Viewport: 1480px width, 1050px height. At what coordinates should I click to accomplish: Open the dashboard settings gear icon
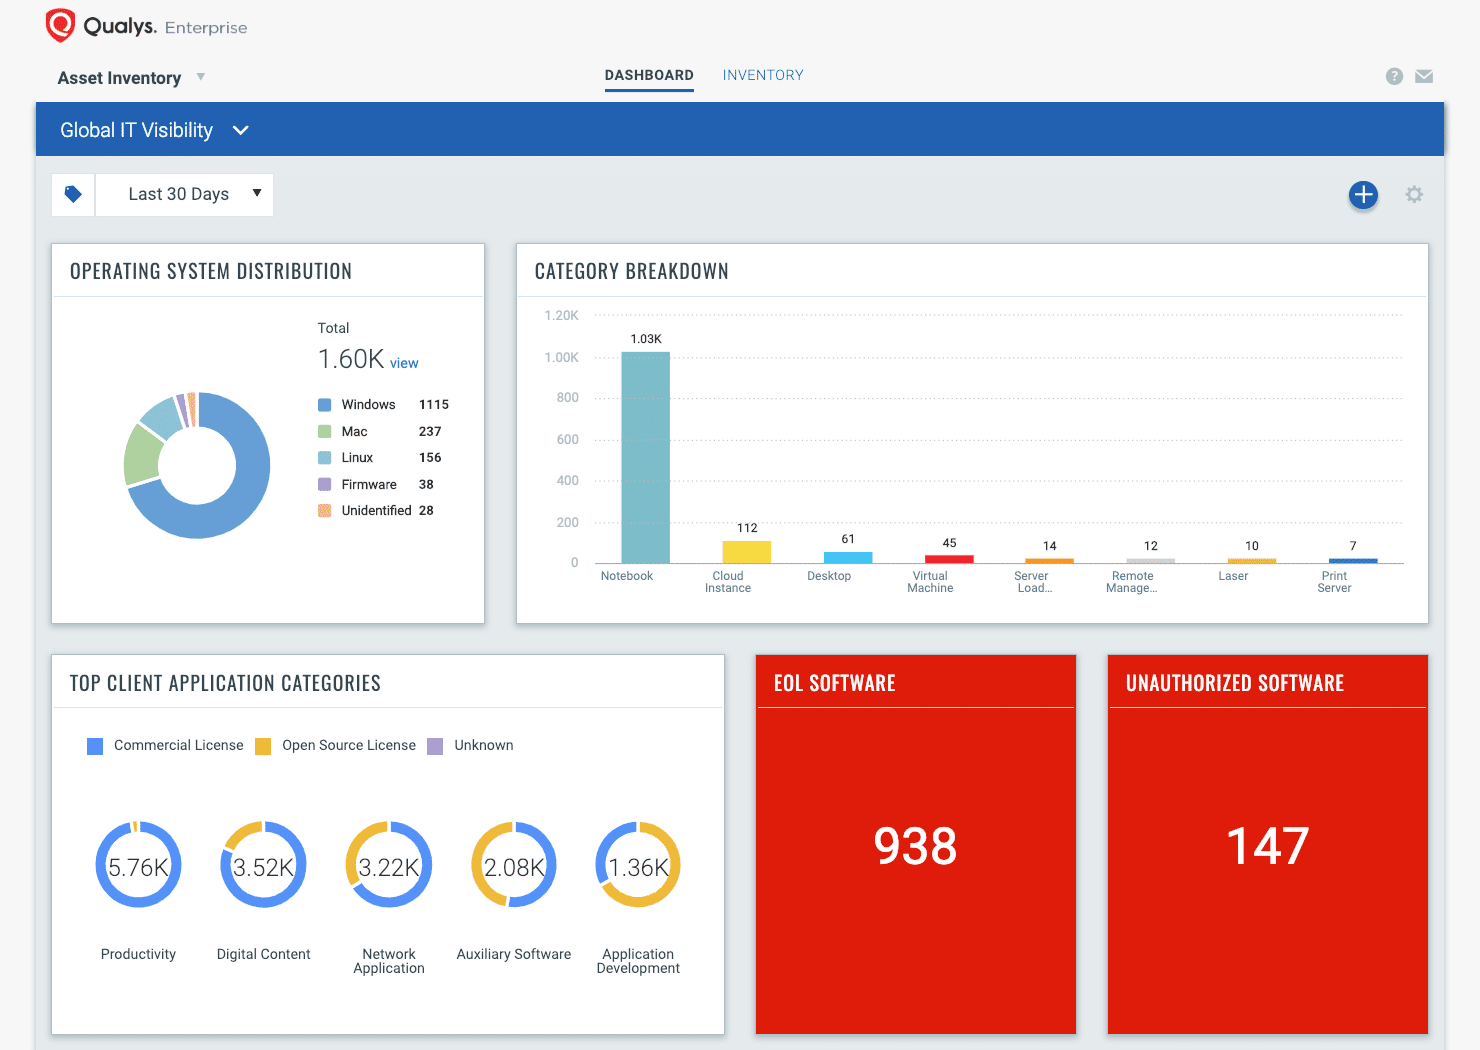(1414, 194)
